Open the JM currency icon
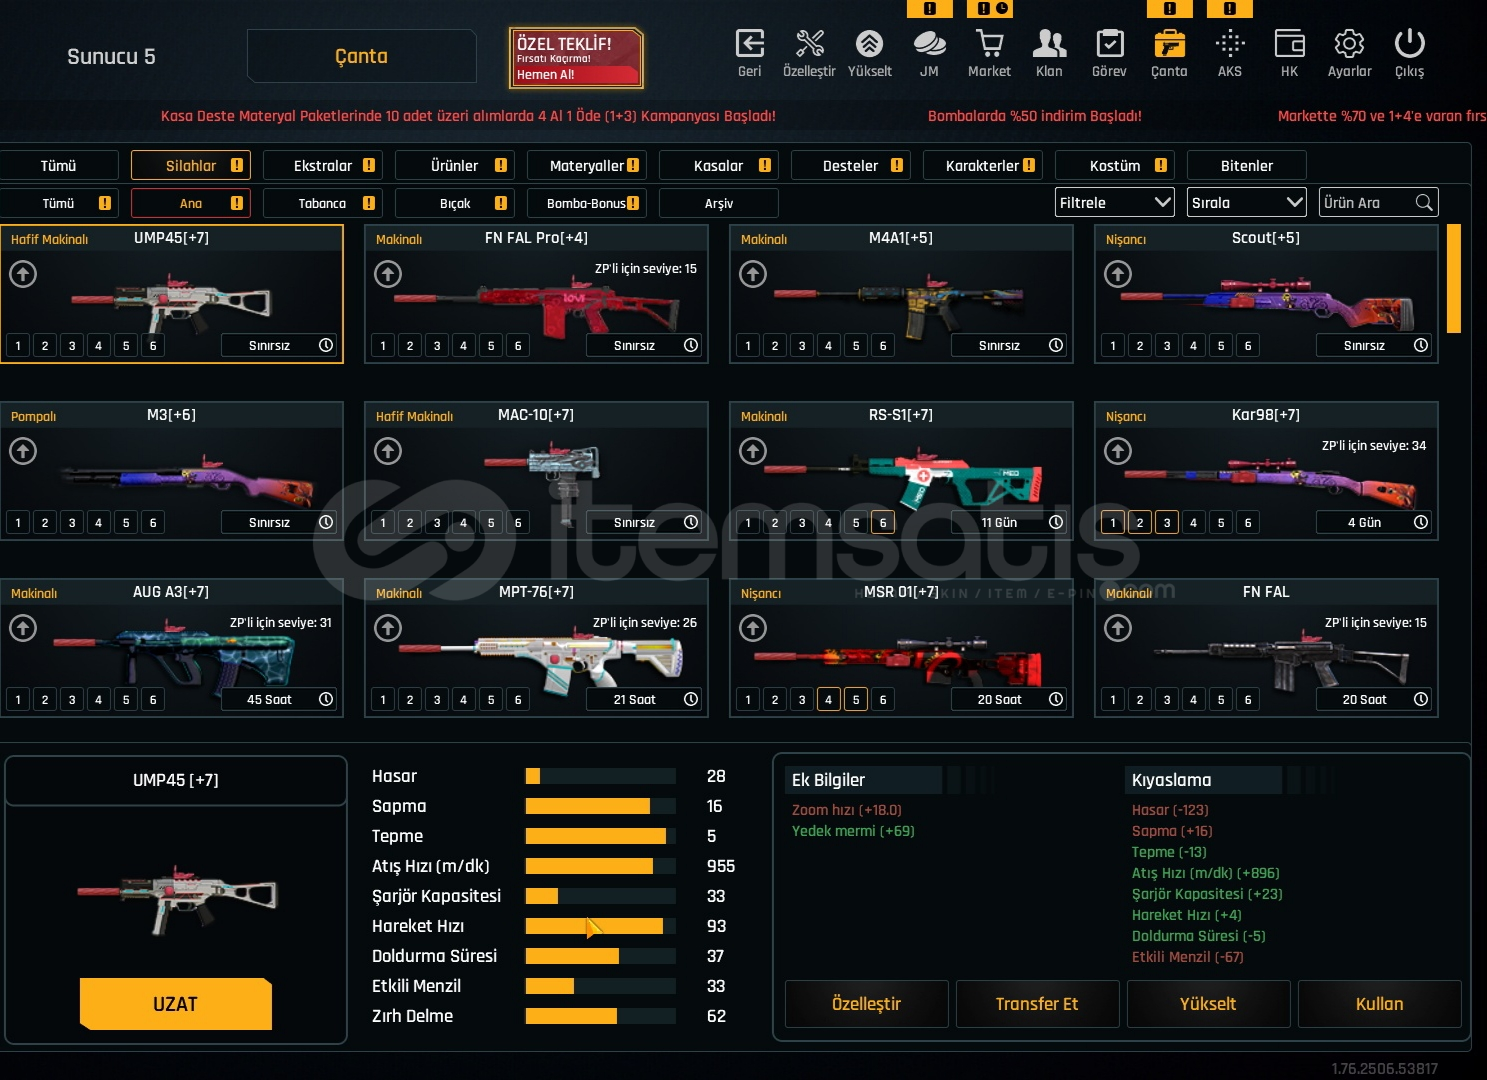Screen dimensions: 1487x1080 (x=929, y=44)
